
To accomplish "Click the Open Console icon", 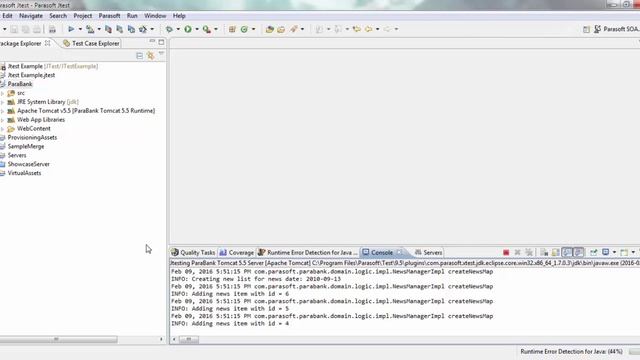I will click(624, 253).
